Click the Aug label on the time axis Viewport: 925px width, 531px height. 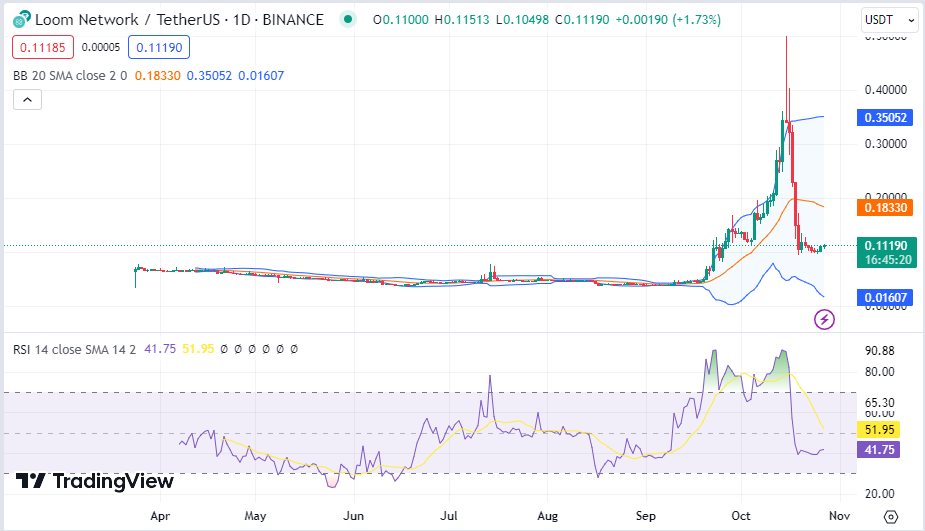click(x=547, y=516)
